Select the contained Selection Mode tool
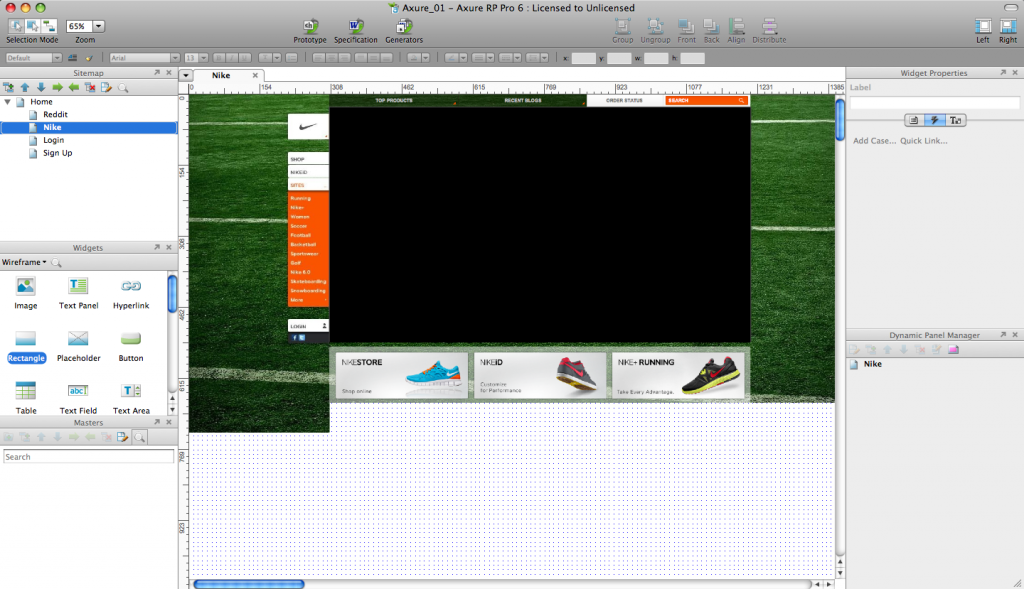 pos(32,26)
